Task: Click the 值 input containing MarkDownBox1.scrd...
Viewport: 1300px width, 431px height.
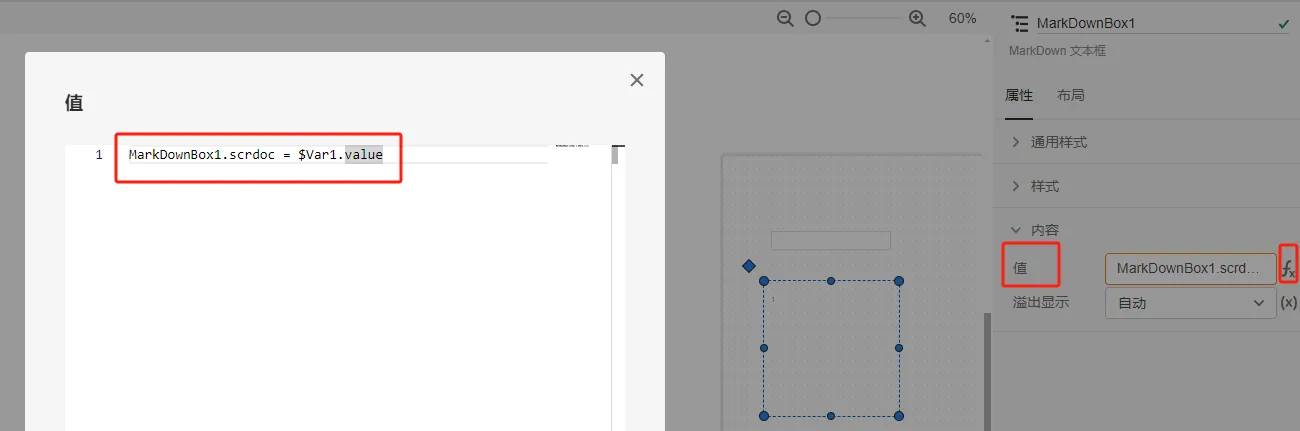Action: [x=1190, y=268]
